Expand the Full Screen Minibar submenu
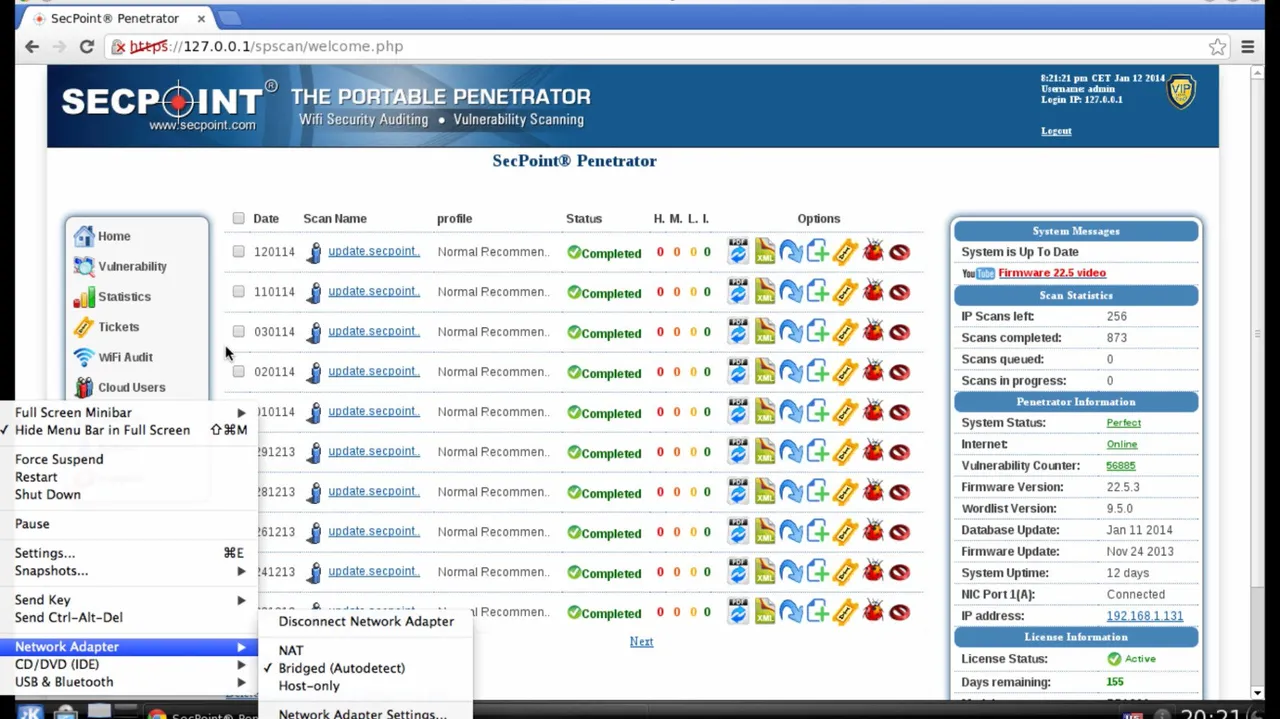The height and width of the screenshot is (719, 1280). coord(127,412)
